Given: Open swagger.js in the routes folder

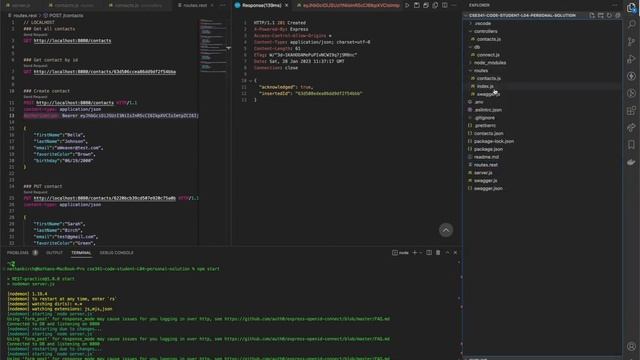Looking at the screenshot, I should pos(488,94).
